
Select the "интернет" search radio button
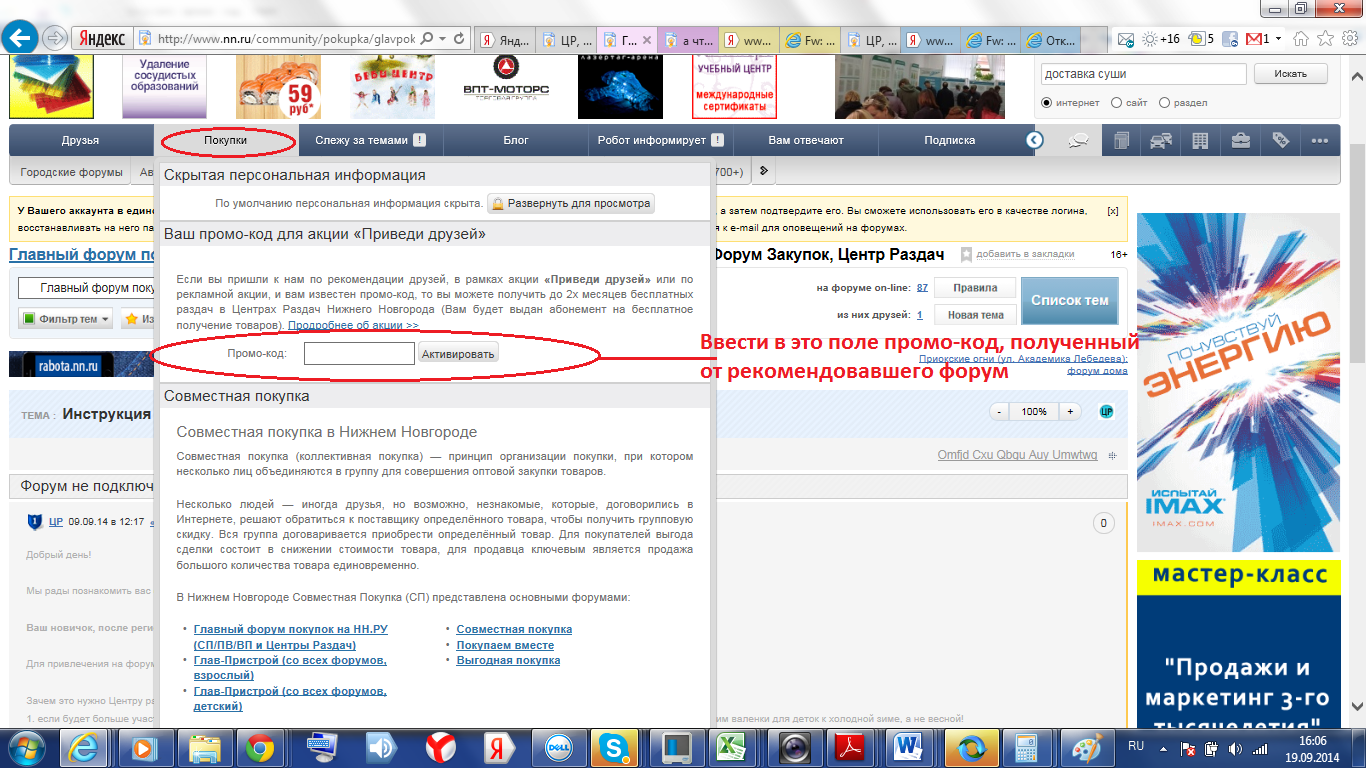(x=1047, y=103)
